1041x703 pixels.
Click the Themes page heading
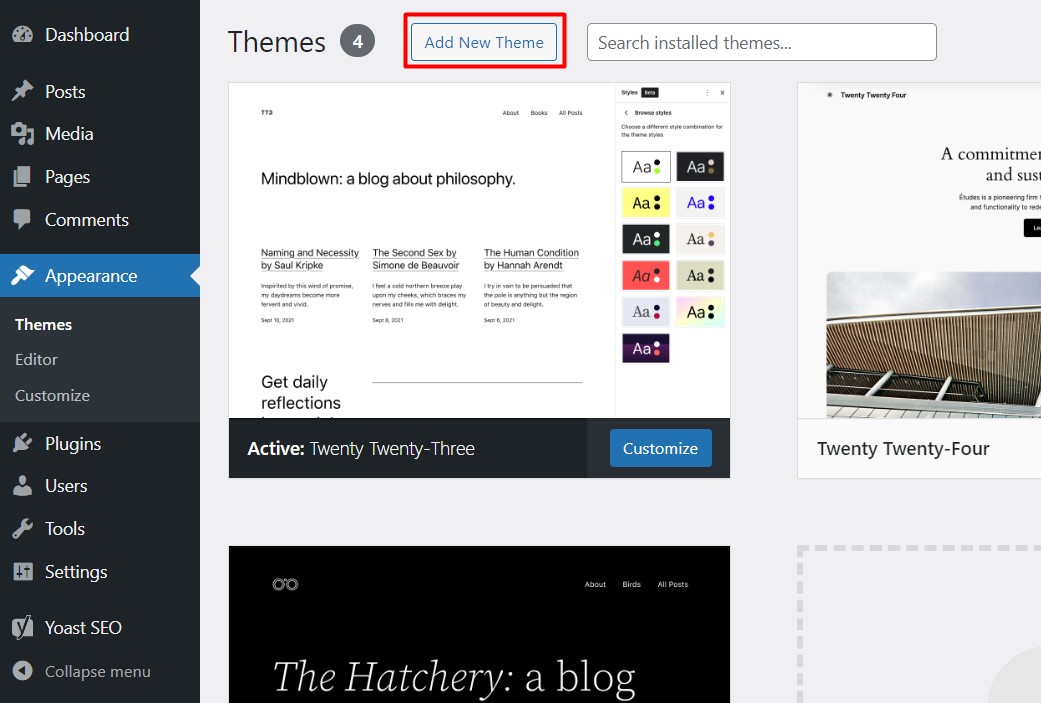pyautogui.click(x=277, y=42)
